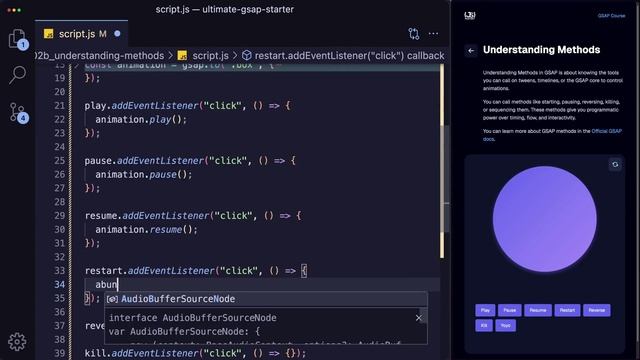
Task: Accept the AudioBufferSourceNode autocomplete suggestion
Action: click(x=266, y=299)
